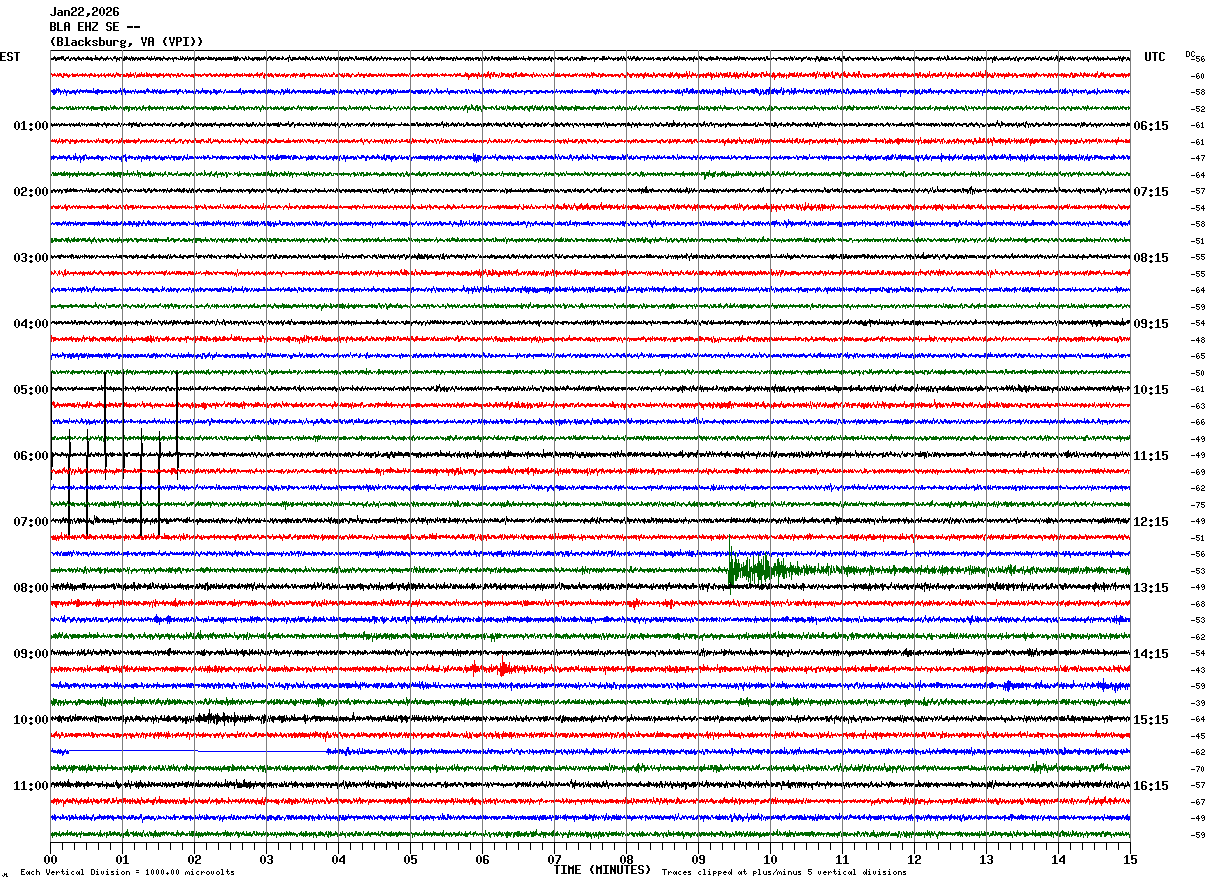Click the "09" minute axis tick label

click(x=698, y=859)
